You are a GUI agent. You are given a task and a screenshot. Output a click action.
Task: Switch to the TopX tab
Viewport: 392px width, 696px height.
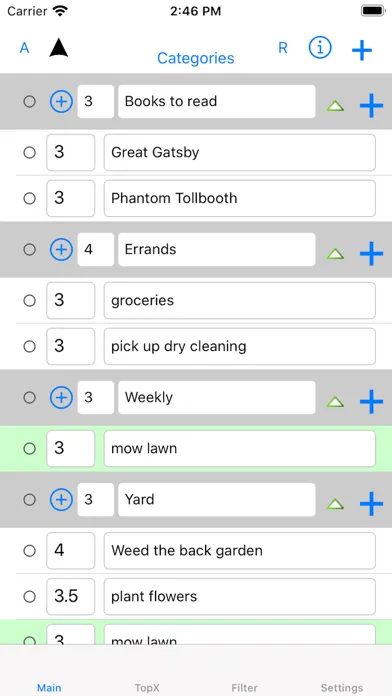tap(147, 688)
